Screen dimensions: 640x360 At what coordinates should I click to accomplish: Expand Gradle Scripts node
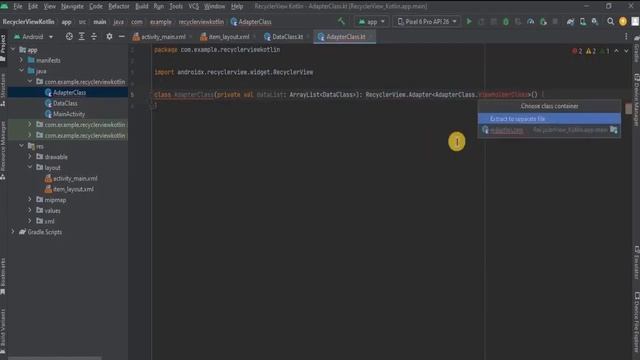click(13, 231)
